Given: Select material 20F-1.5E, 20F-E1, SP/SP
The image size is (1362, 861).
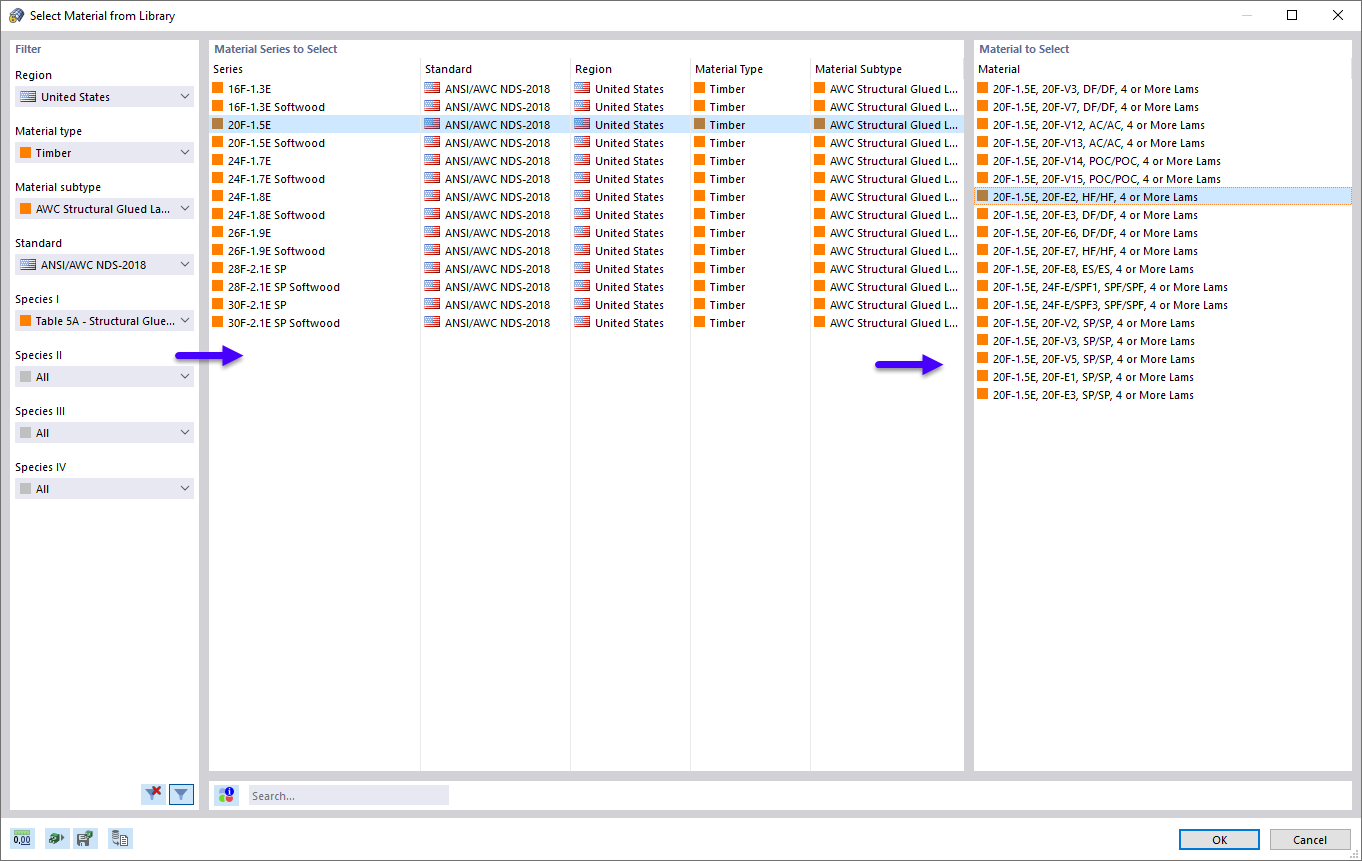Looking at the screenshot, I should 1163,377.
